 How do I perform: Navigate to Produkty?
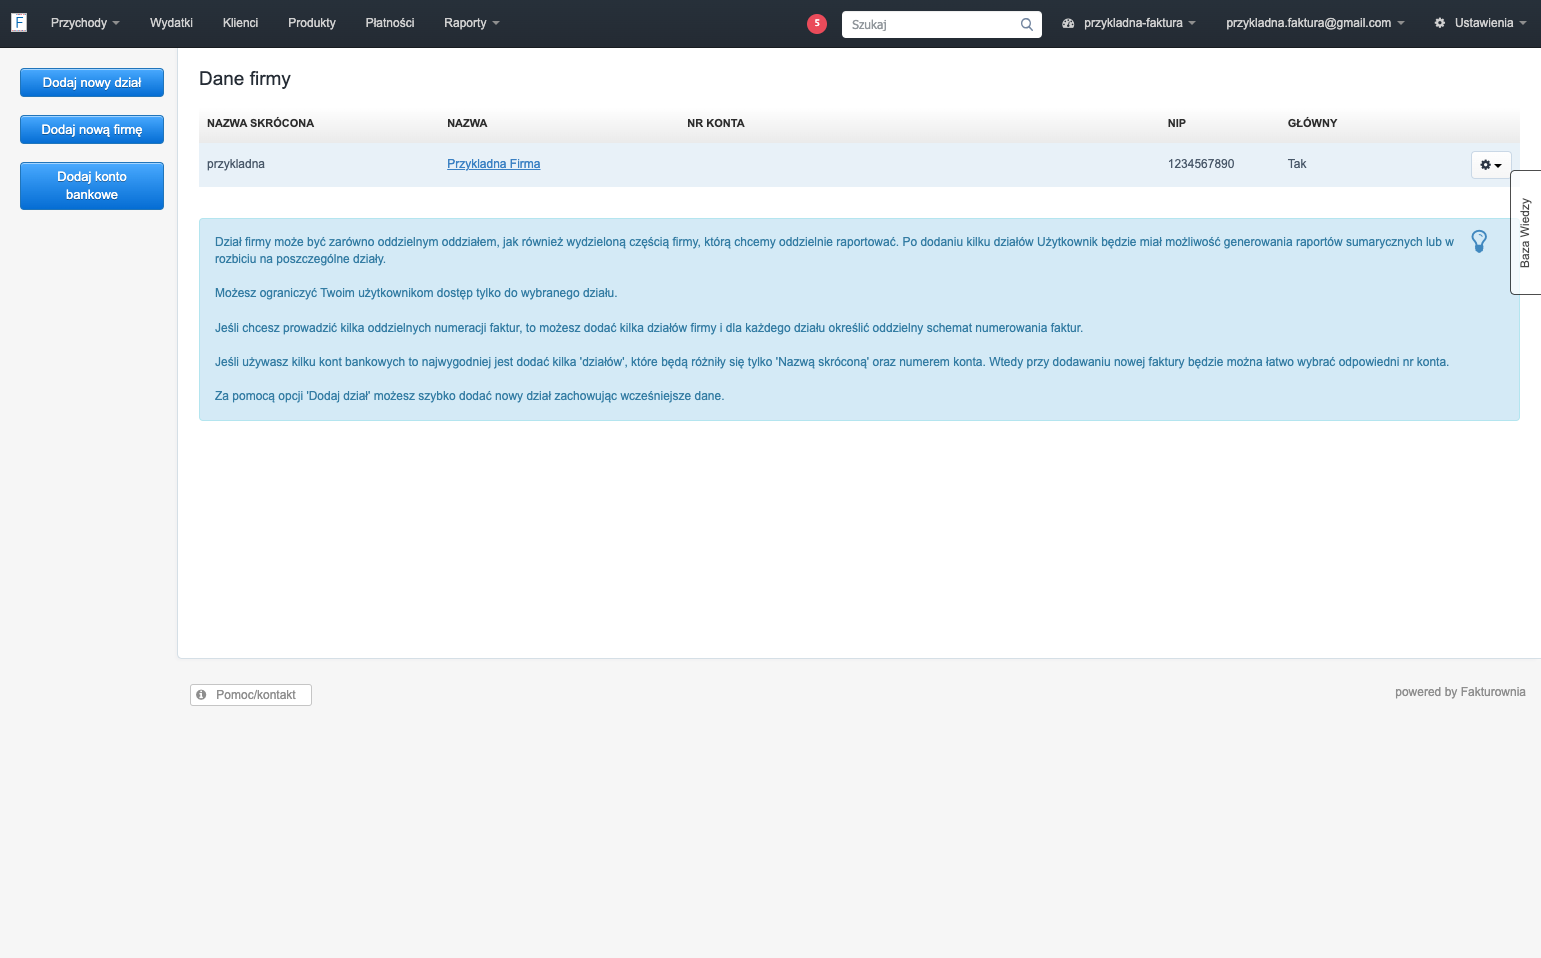tap(312, 23)
